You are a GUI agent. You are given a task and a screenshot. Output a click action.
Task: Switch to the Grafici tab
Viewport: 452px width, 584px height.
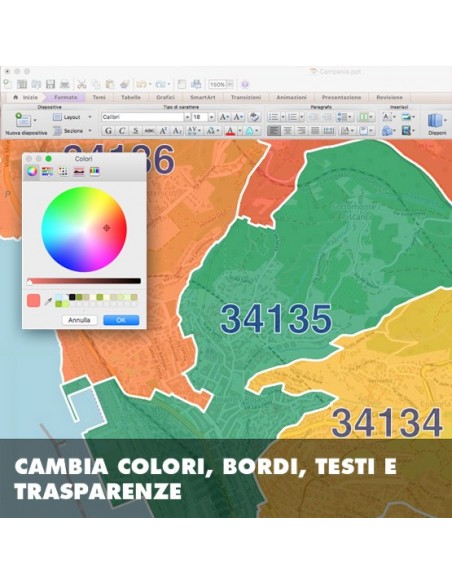(x=165, y=97)
